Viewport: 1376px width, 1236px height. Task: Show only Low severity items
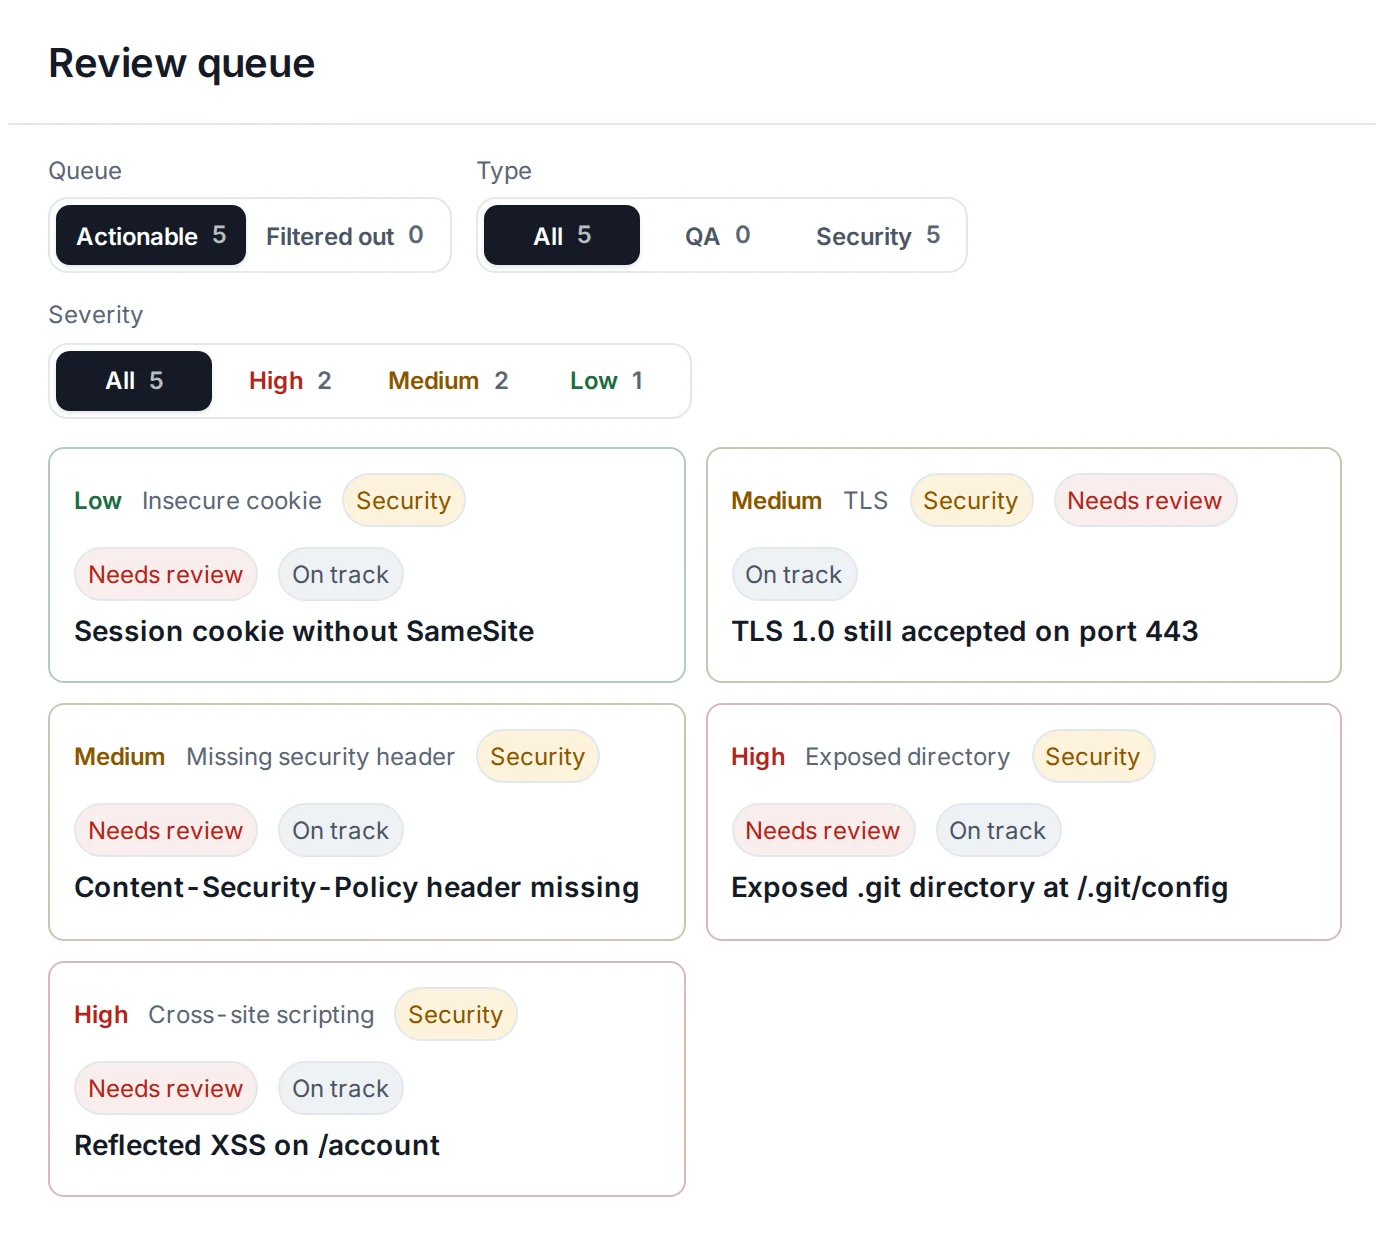(x=606, y=381)
